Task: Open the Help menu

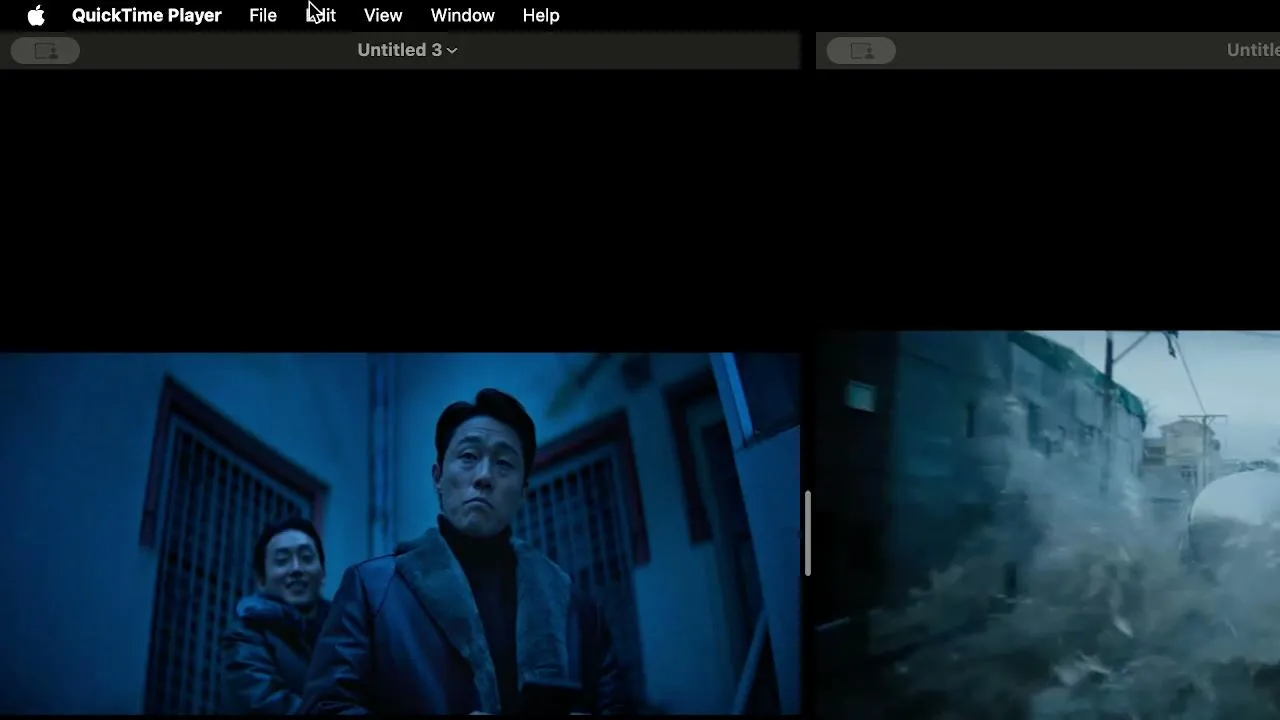Action: [x=541, y=16]
